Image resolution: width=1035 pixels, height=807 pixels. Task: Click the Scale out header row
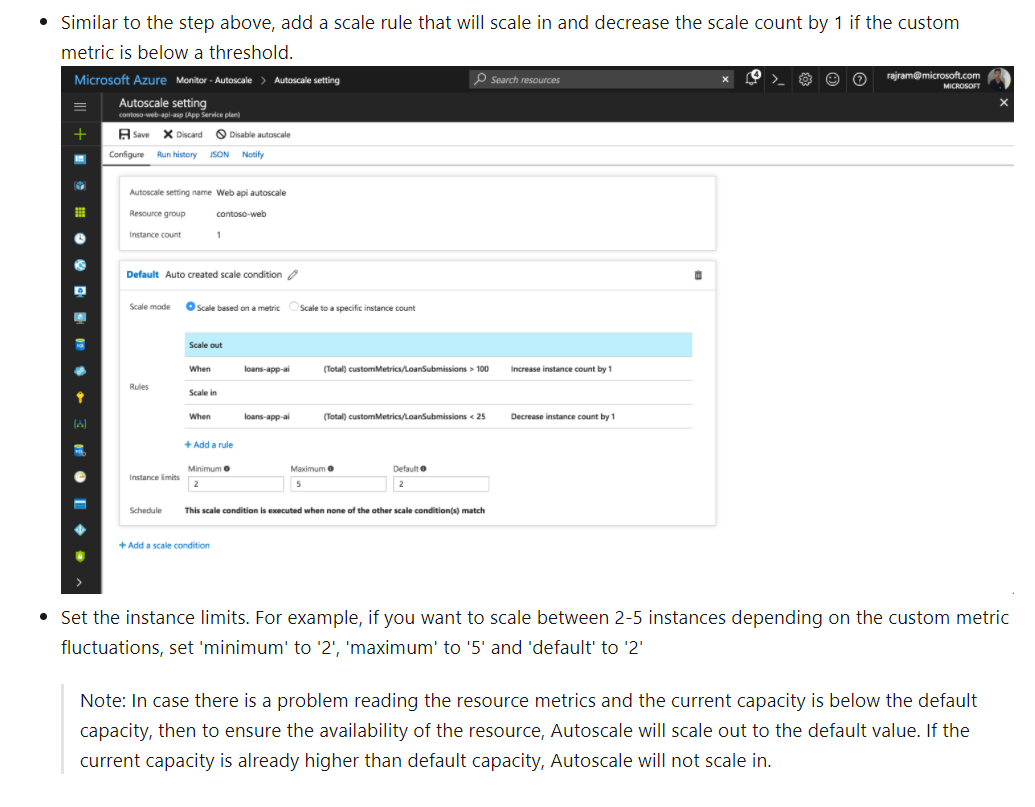pos(438,345)
